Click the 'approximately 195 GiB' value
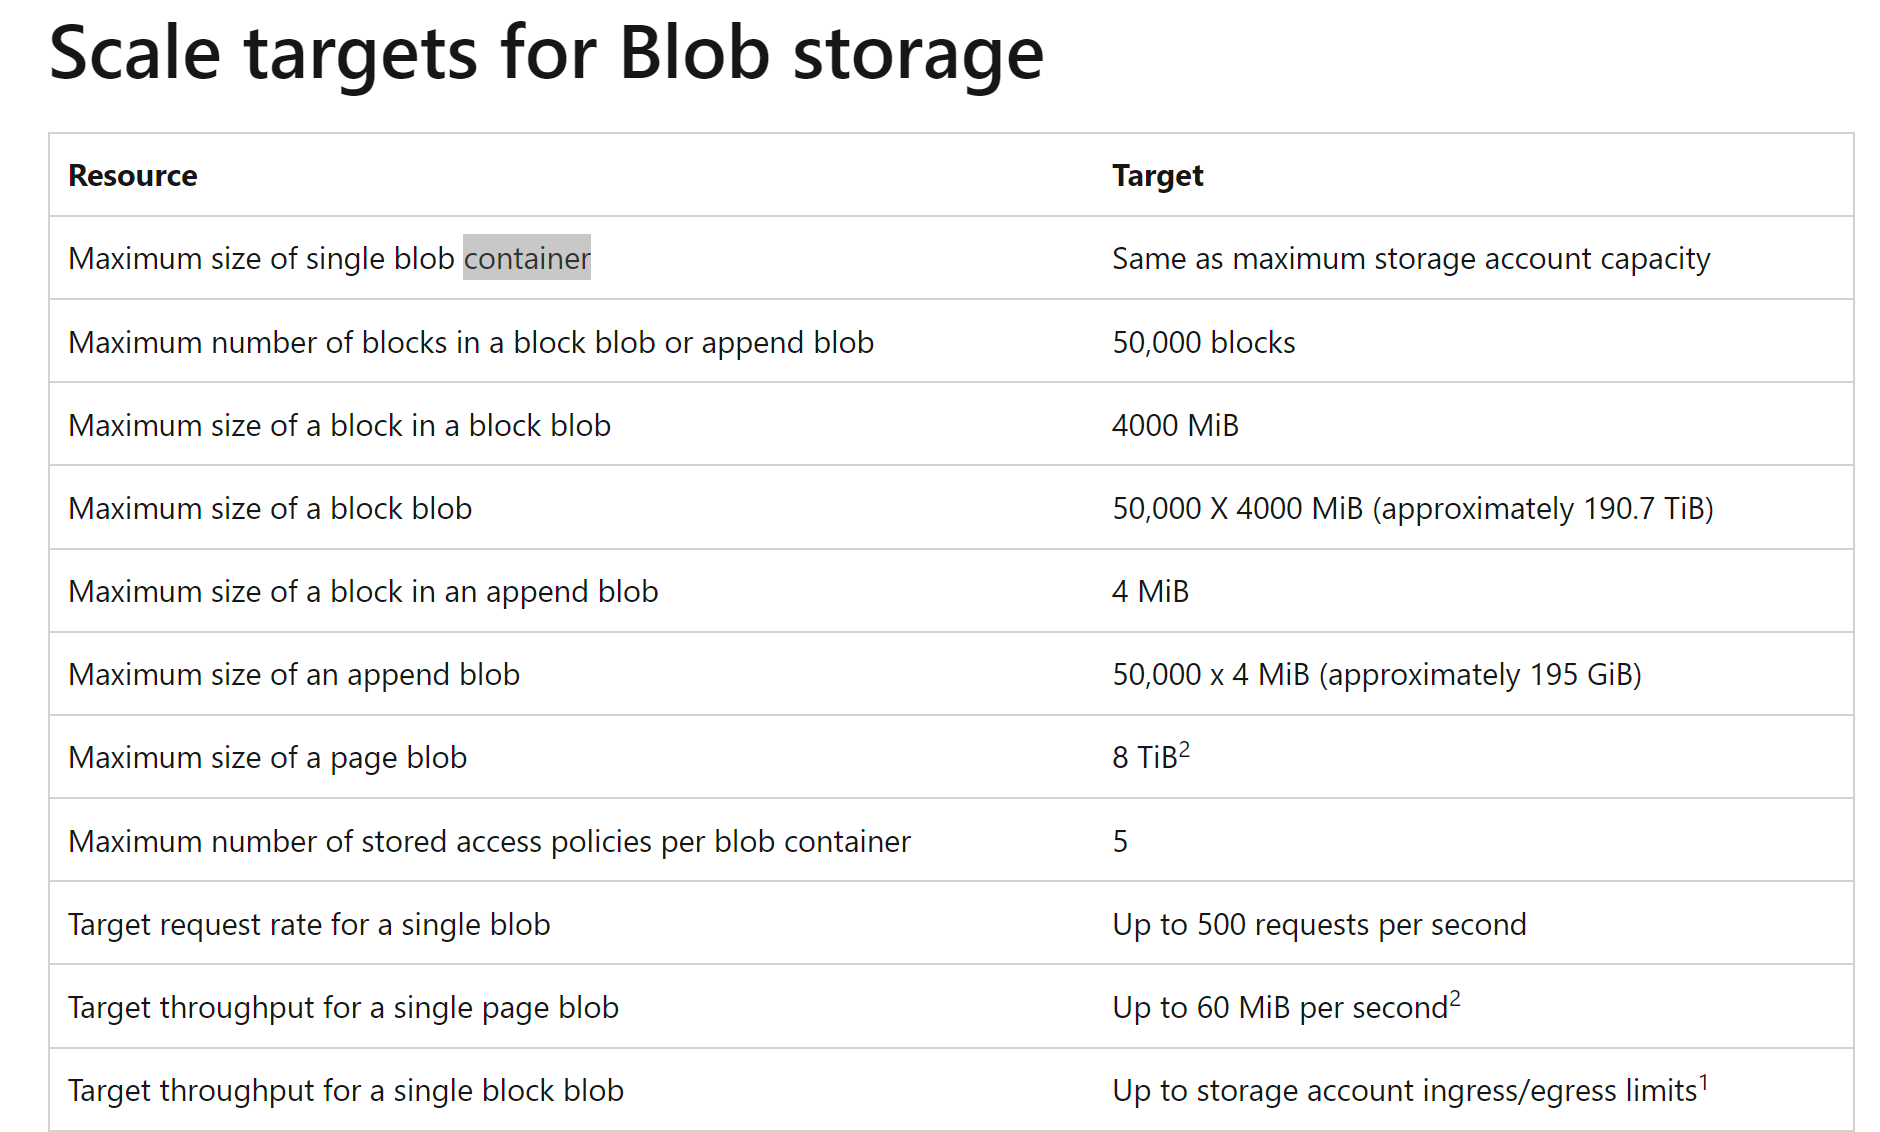 click(1480, 675)
